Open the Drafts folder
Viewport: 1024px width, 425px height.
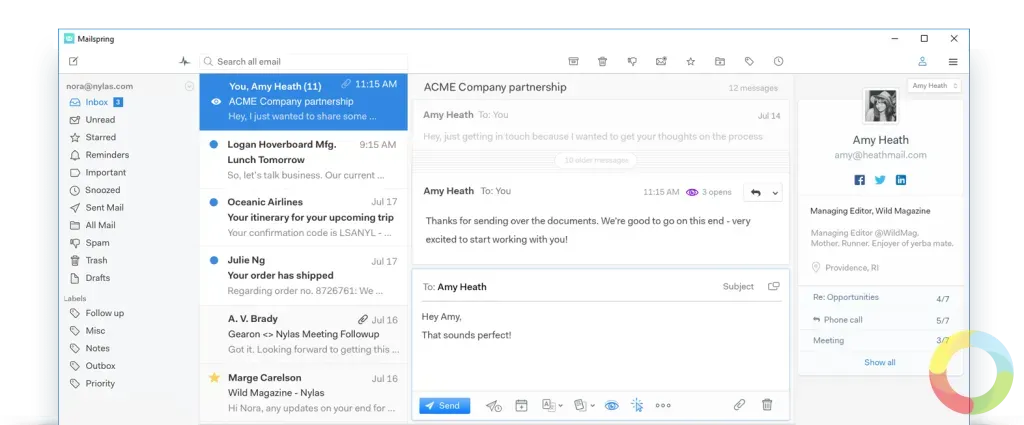tap(89, 277)
